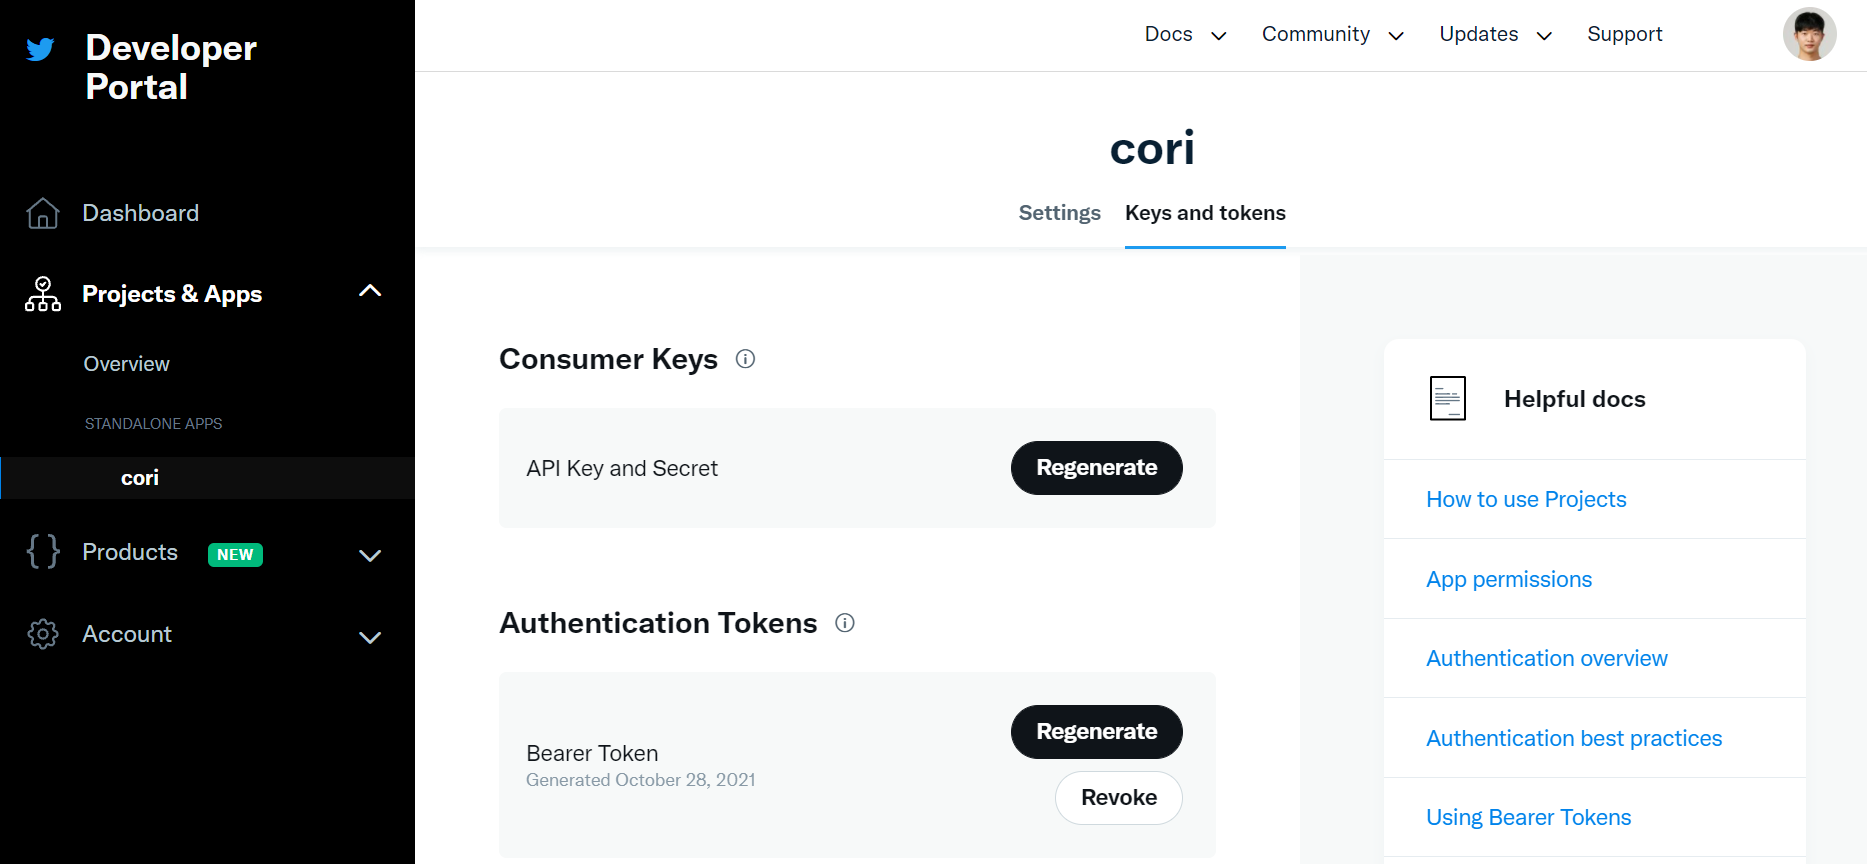Open the user profile avatar
Image resolution: width=1867 pixels, height=864 pixels.
coord(1809,34)
